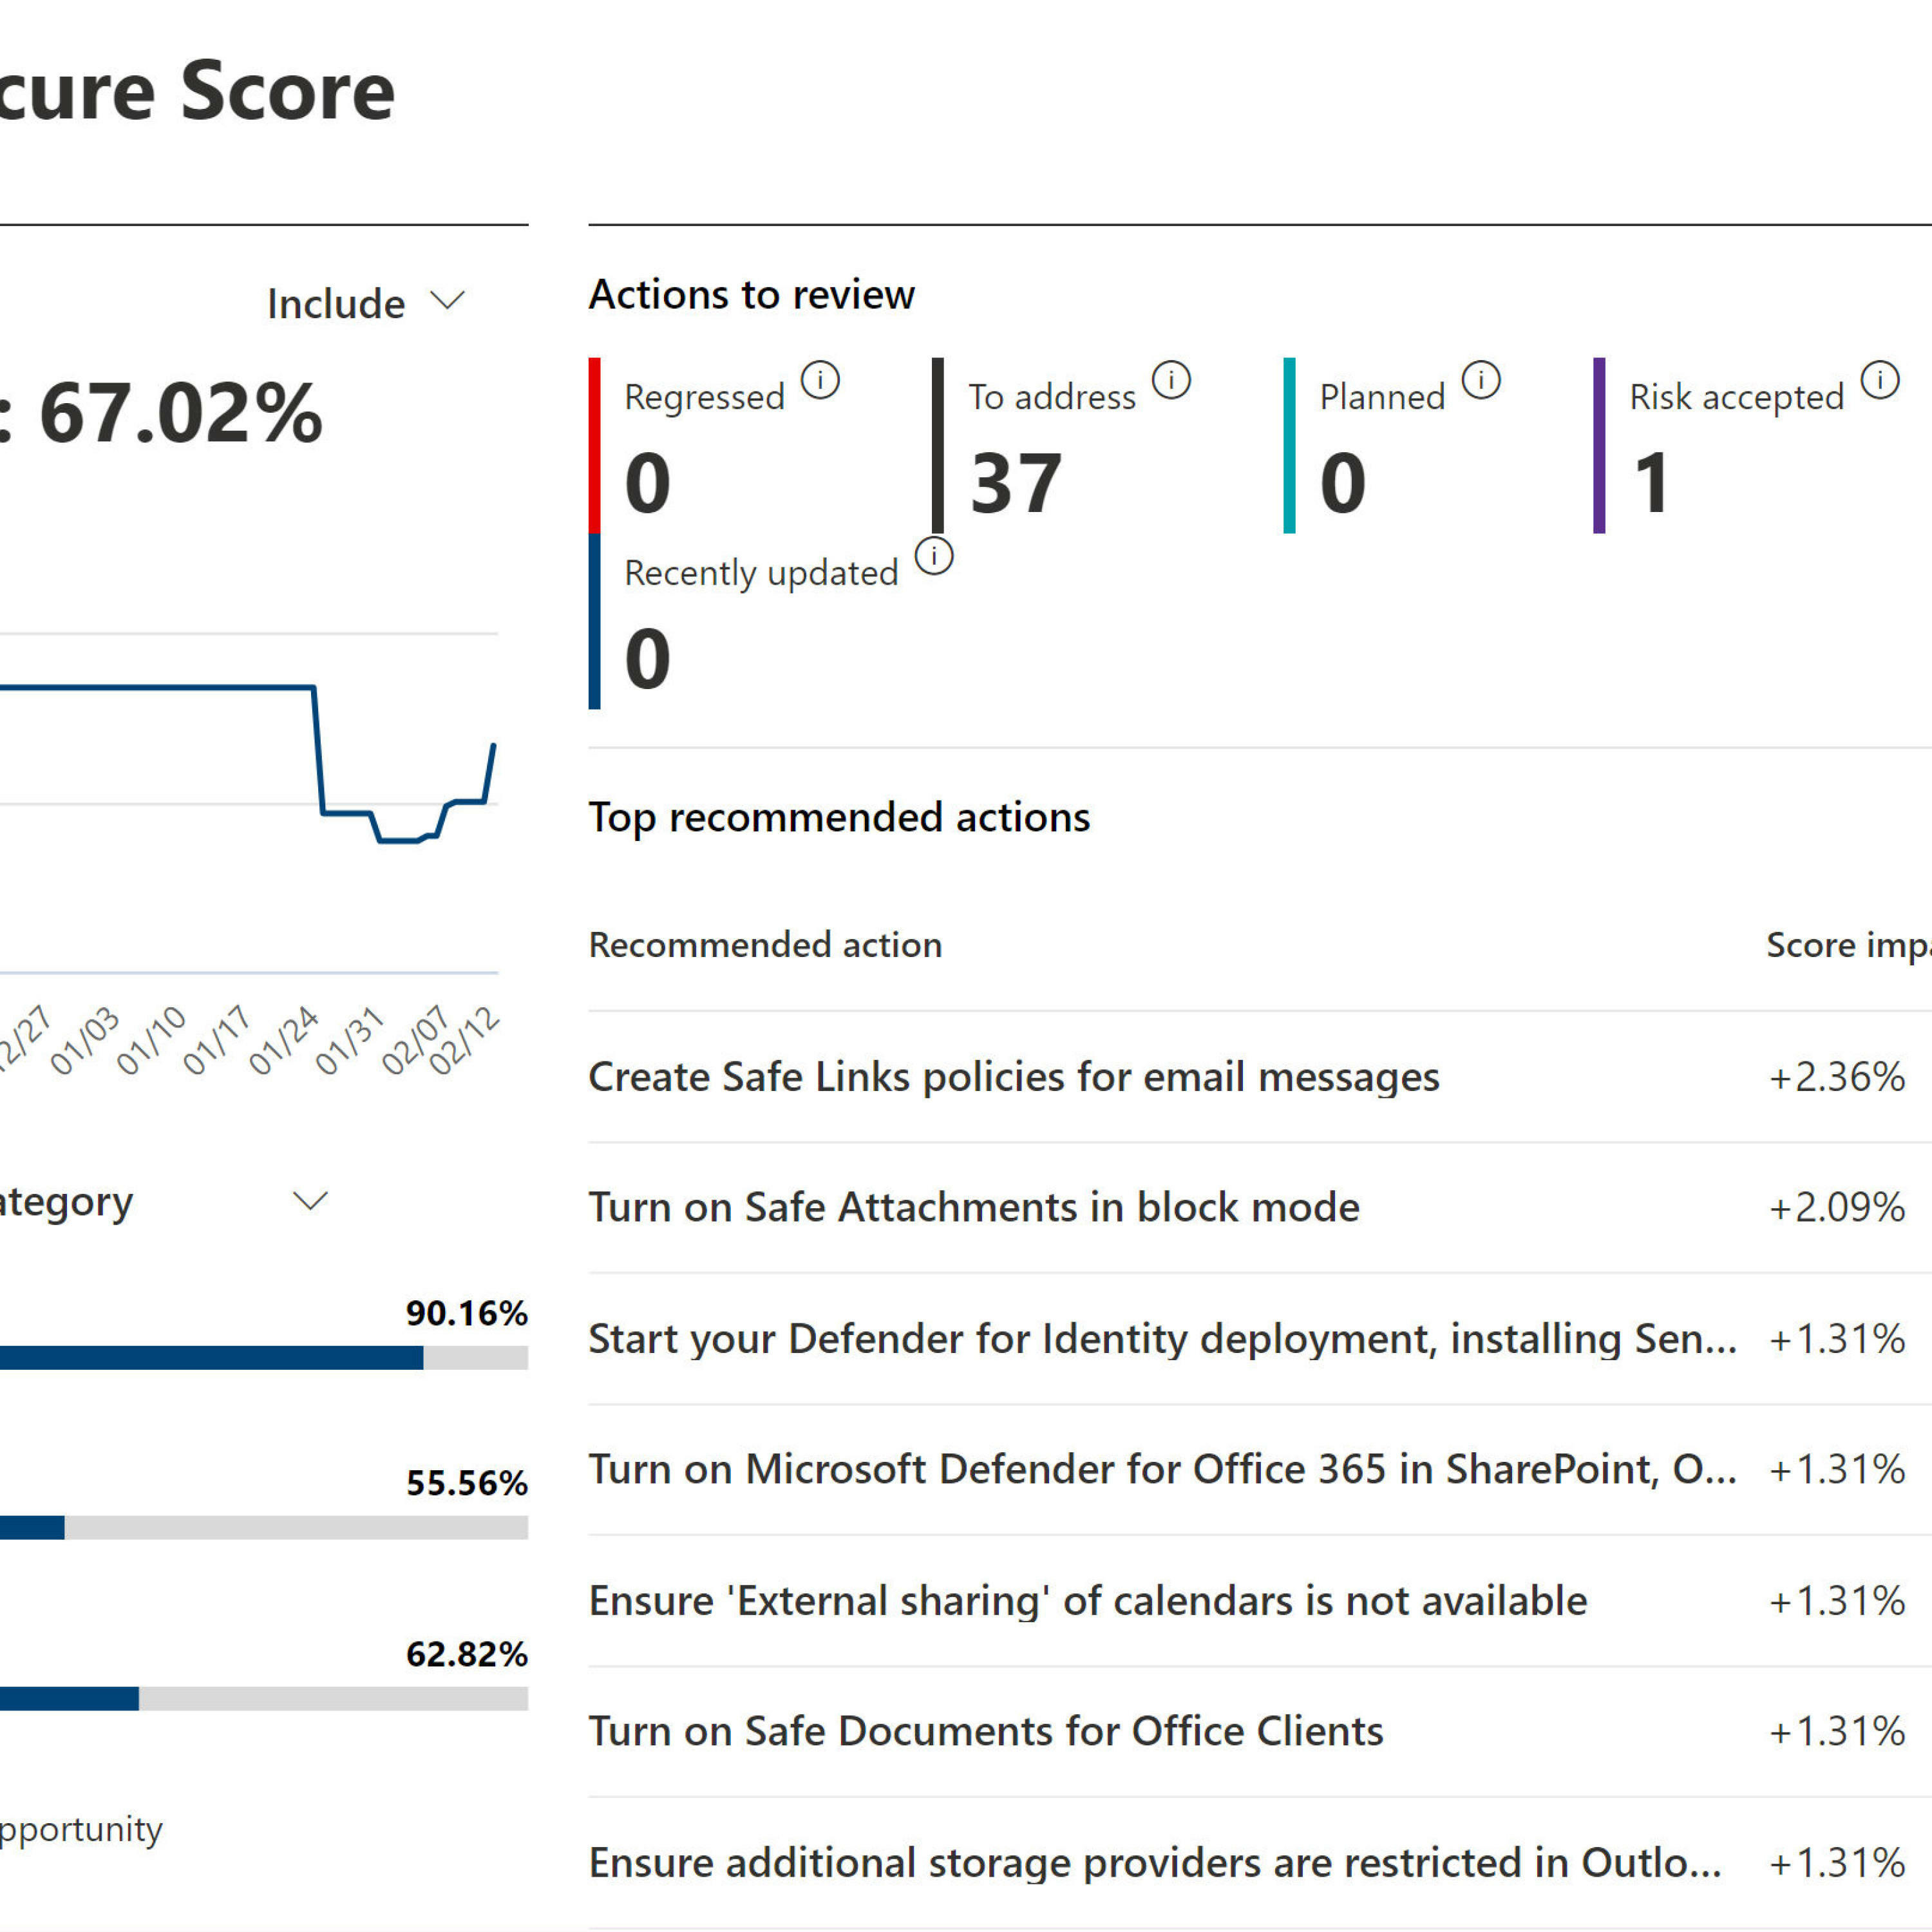Click the 55.56% category progress bar
The image size is (1932, 1932).
point(264,1527)
